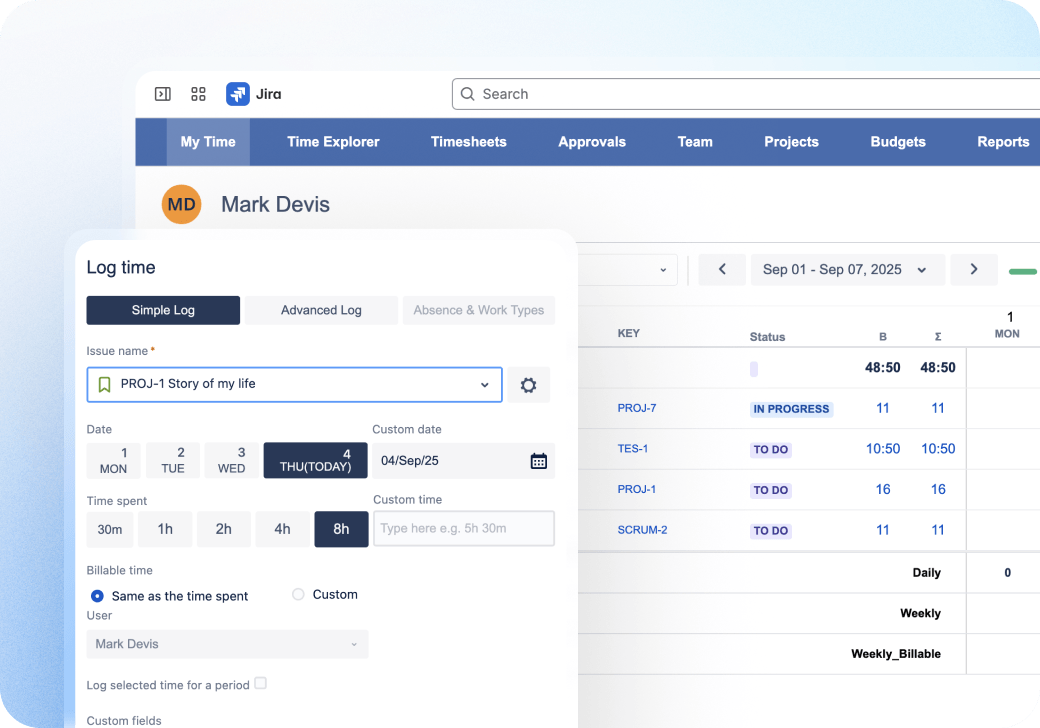Image resolution: width=1040 pixels, height=728 pixels.
Task: Select 4 THU(TODAY) date button
Action: tap(316, 461)
